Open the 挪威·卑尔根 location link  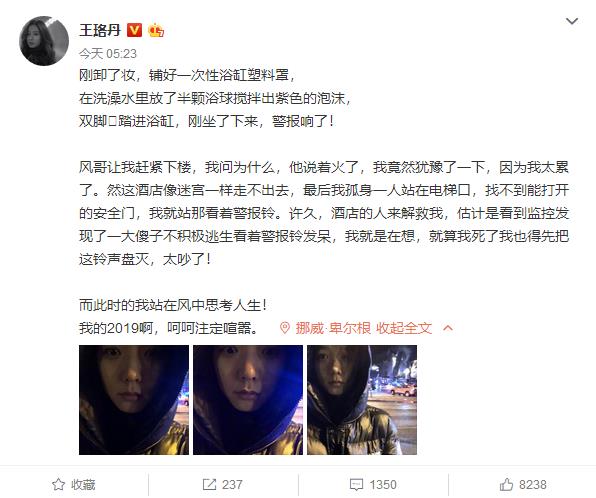pyautogui.click(x=333, y=328)
